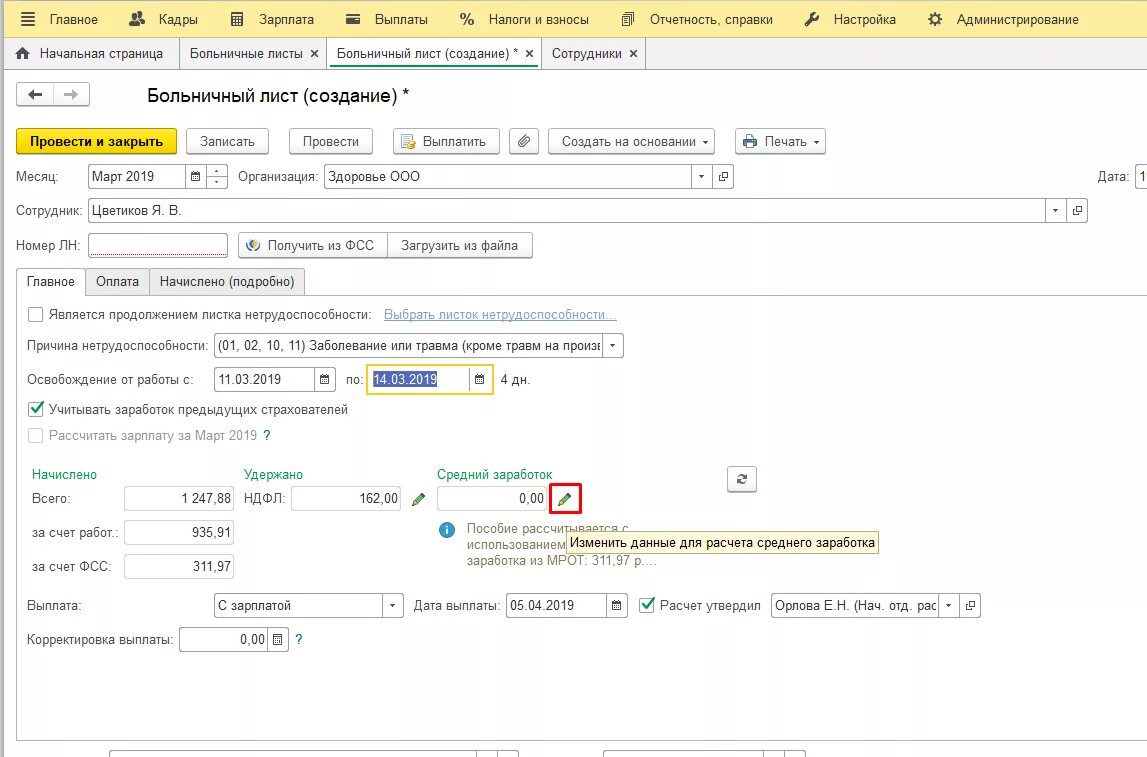This screenshot has width=1147, height=757.
Task: Open the Настройка section
Action: click(x=850, y=20)
